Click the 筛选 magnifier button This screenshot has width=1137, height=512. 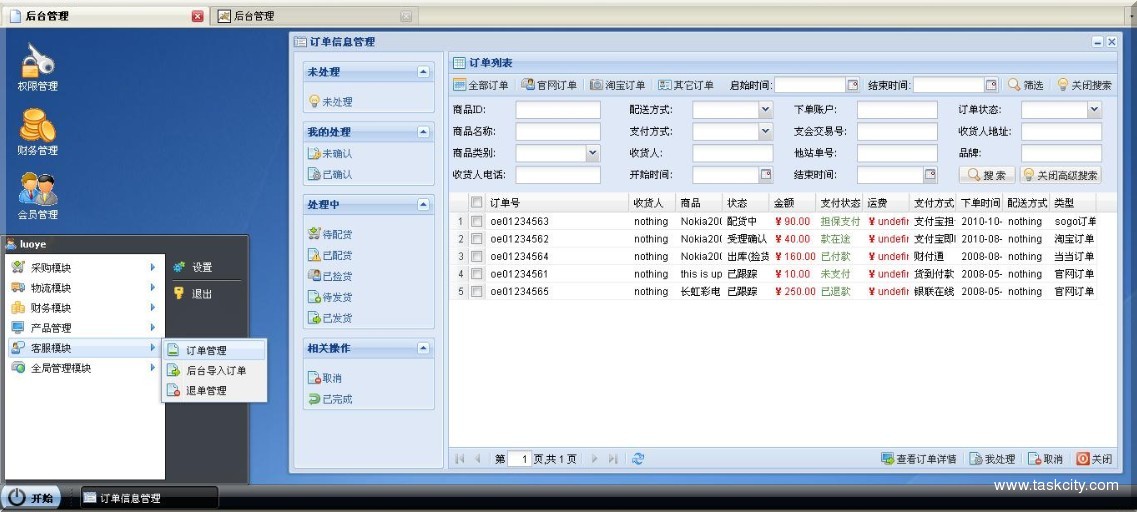coord(1025,85)
